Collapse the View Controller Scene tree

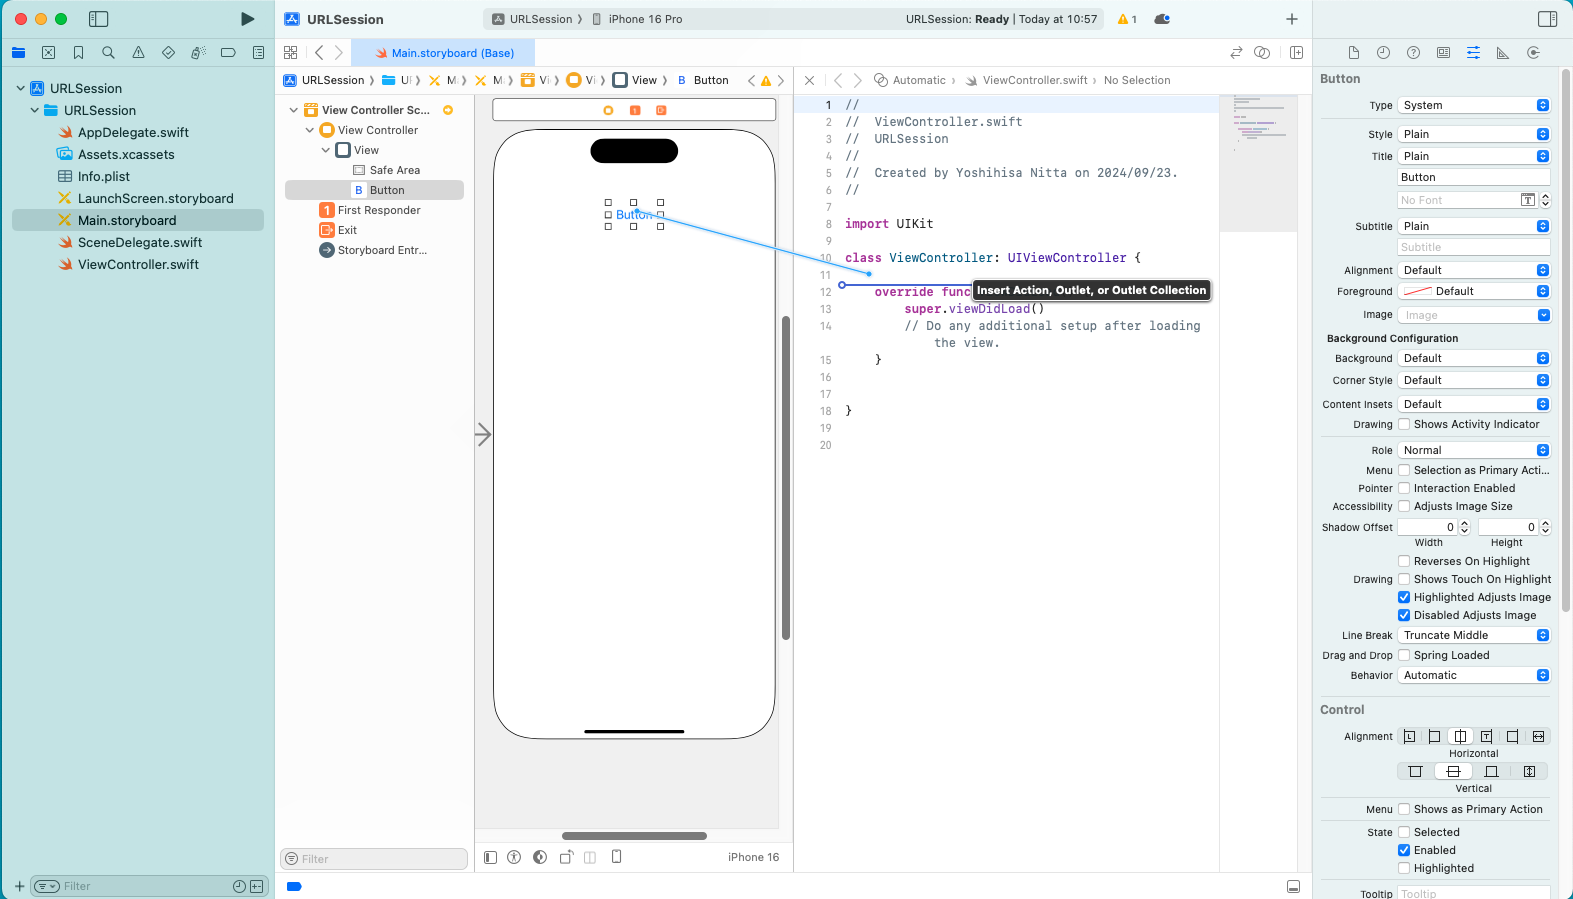tap(293, 110)
